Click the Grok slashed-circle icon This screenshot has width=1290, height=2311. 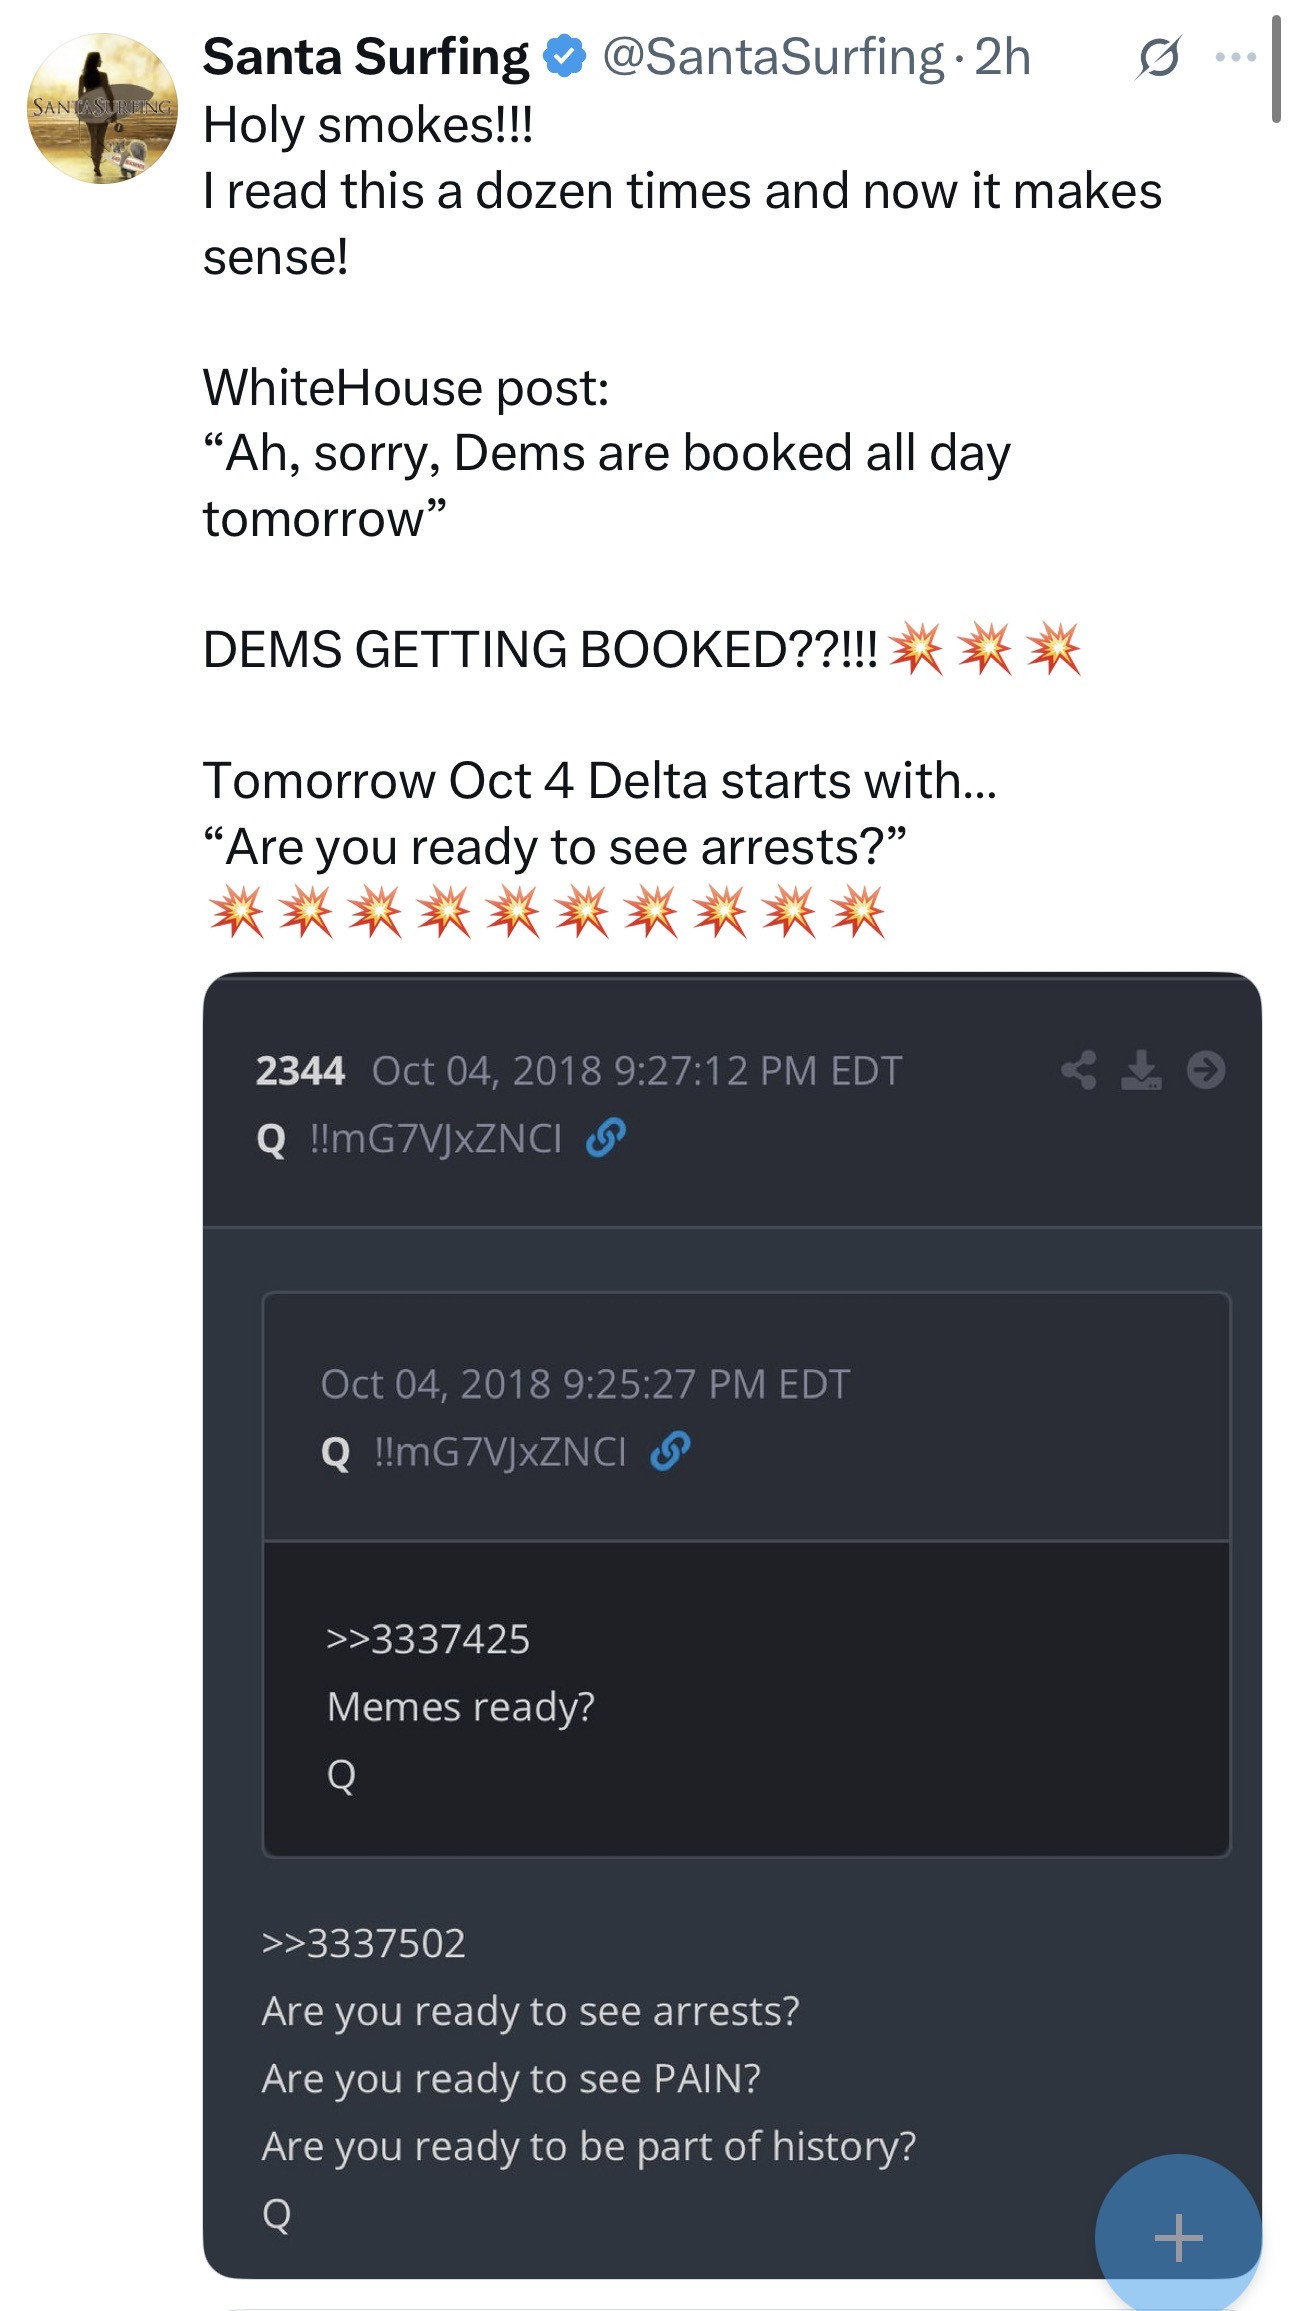tap(1159, 57)
